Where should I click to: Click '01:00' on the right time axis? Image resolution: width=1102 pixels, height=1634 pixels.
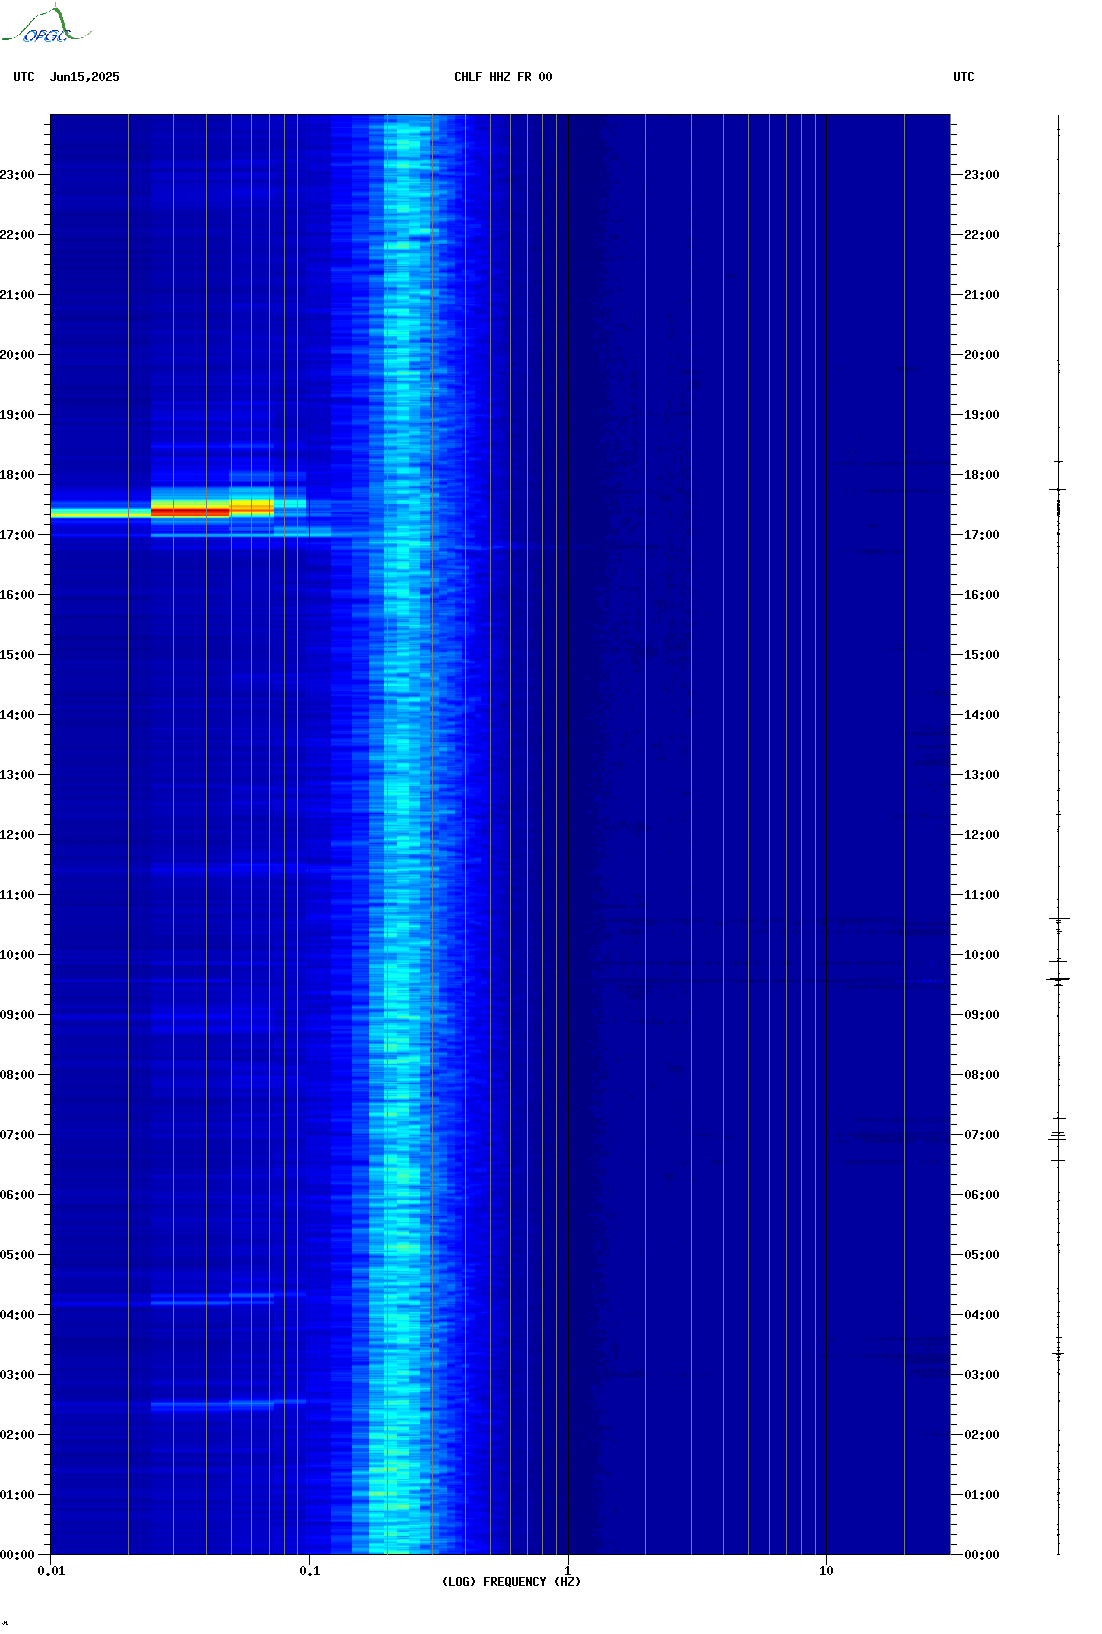click(x=982, y=1495)
